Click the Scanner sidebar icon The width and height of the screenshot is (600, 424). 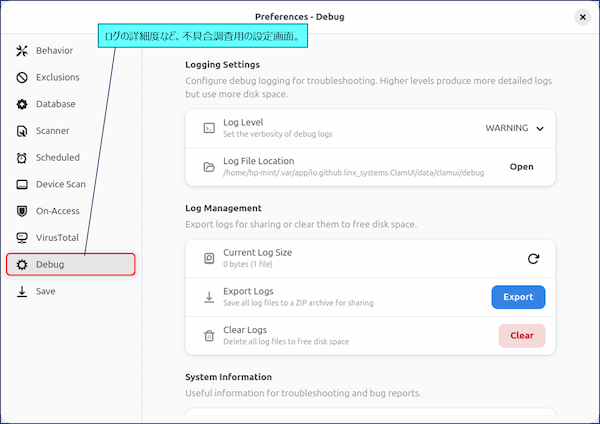click(x=22, y=131)
